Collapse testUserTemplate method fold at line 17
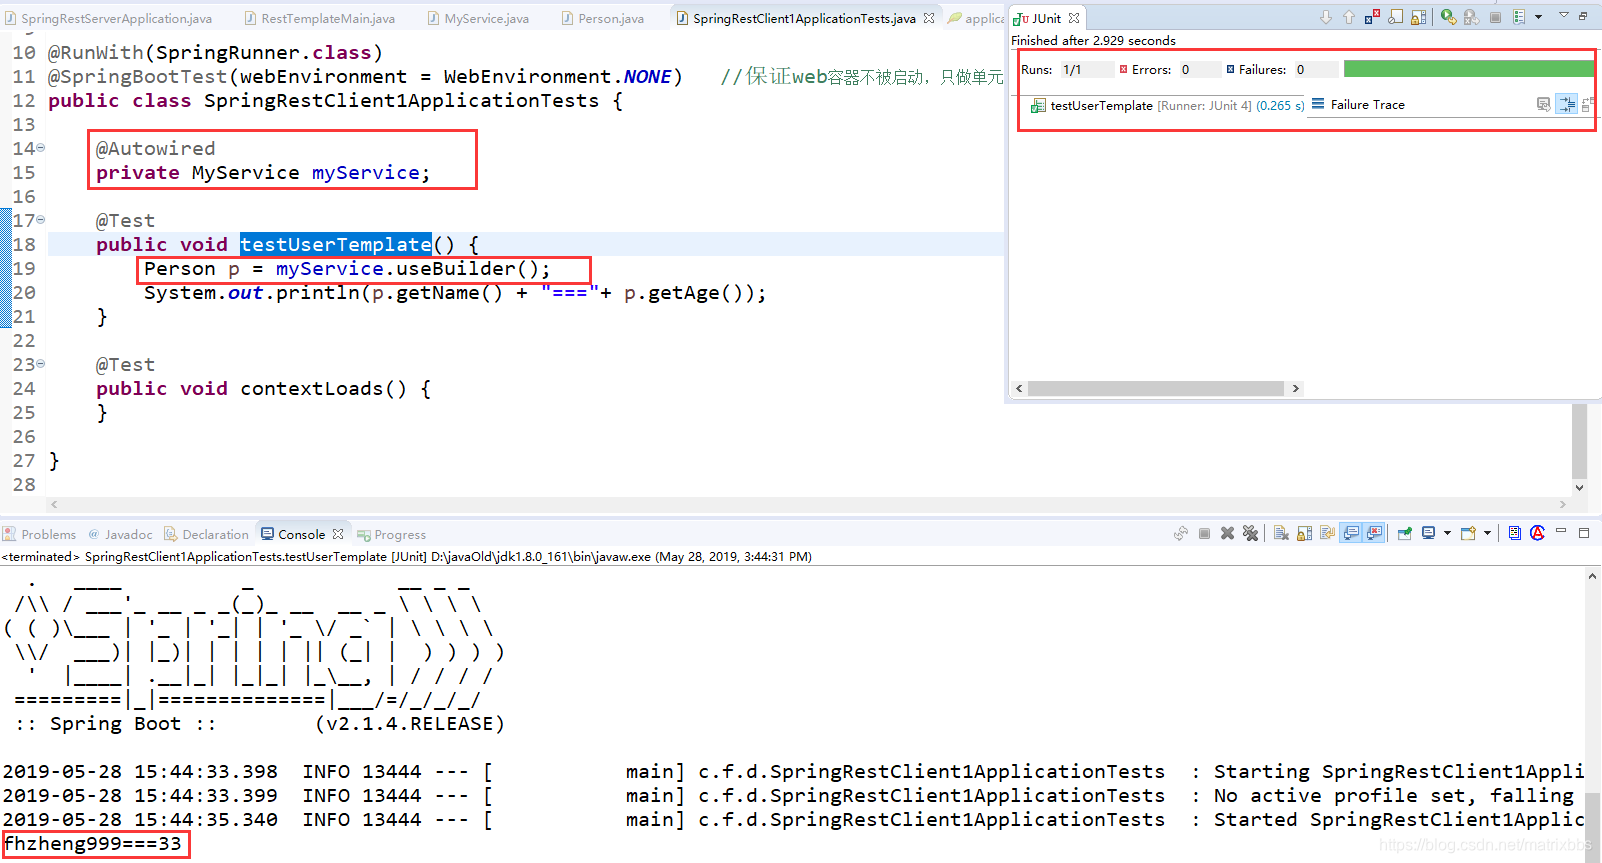 pos(40,220)
